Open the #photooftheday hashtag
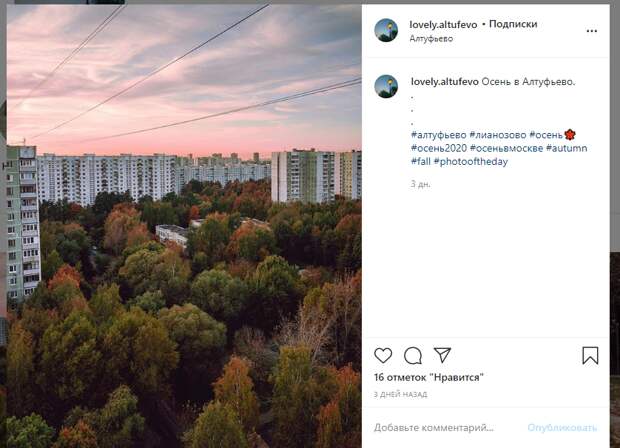 pyautogui.click(x=471, y=162)
